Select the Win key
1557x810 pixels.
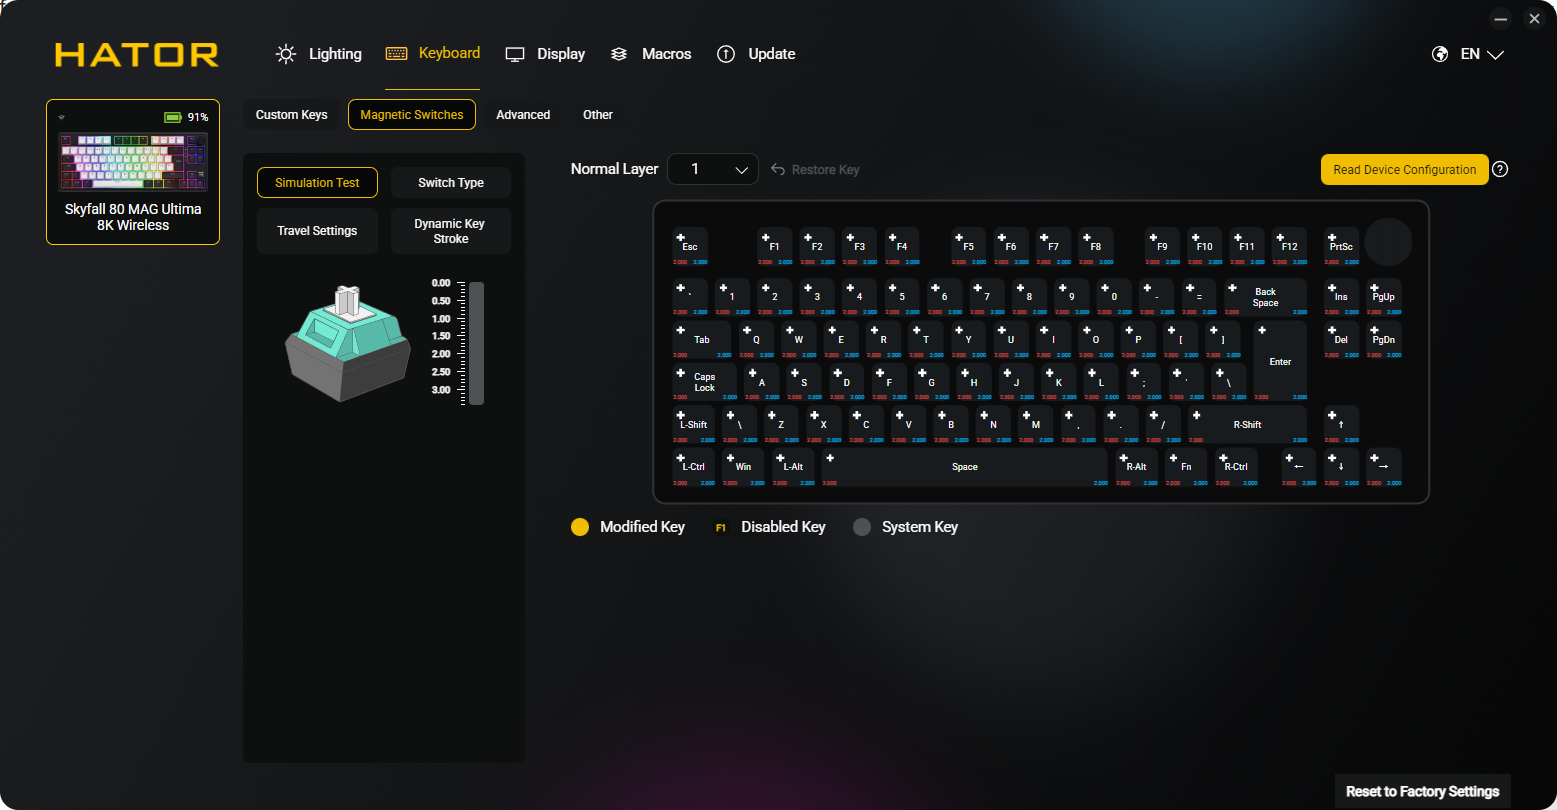pyautogui.click(x=743, y=467)
